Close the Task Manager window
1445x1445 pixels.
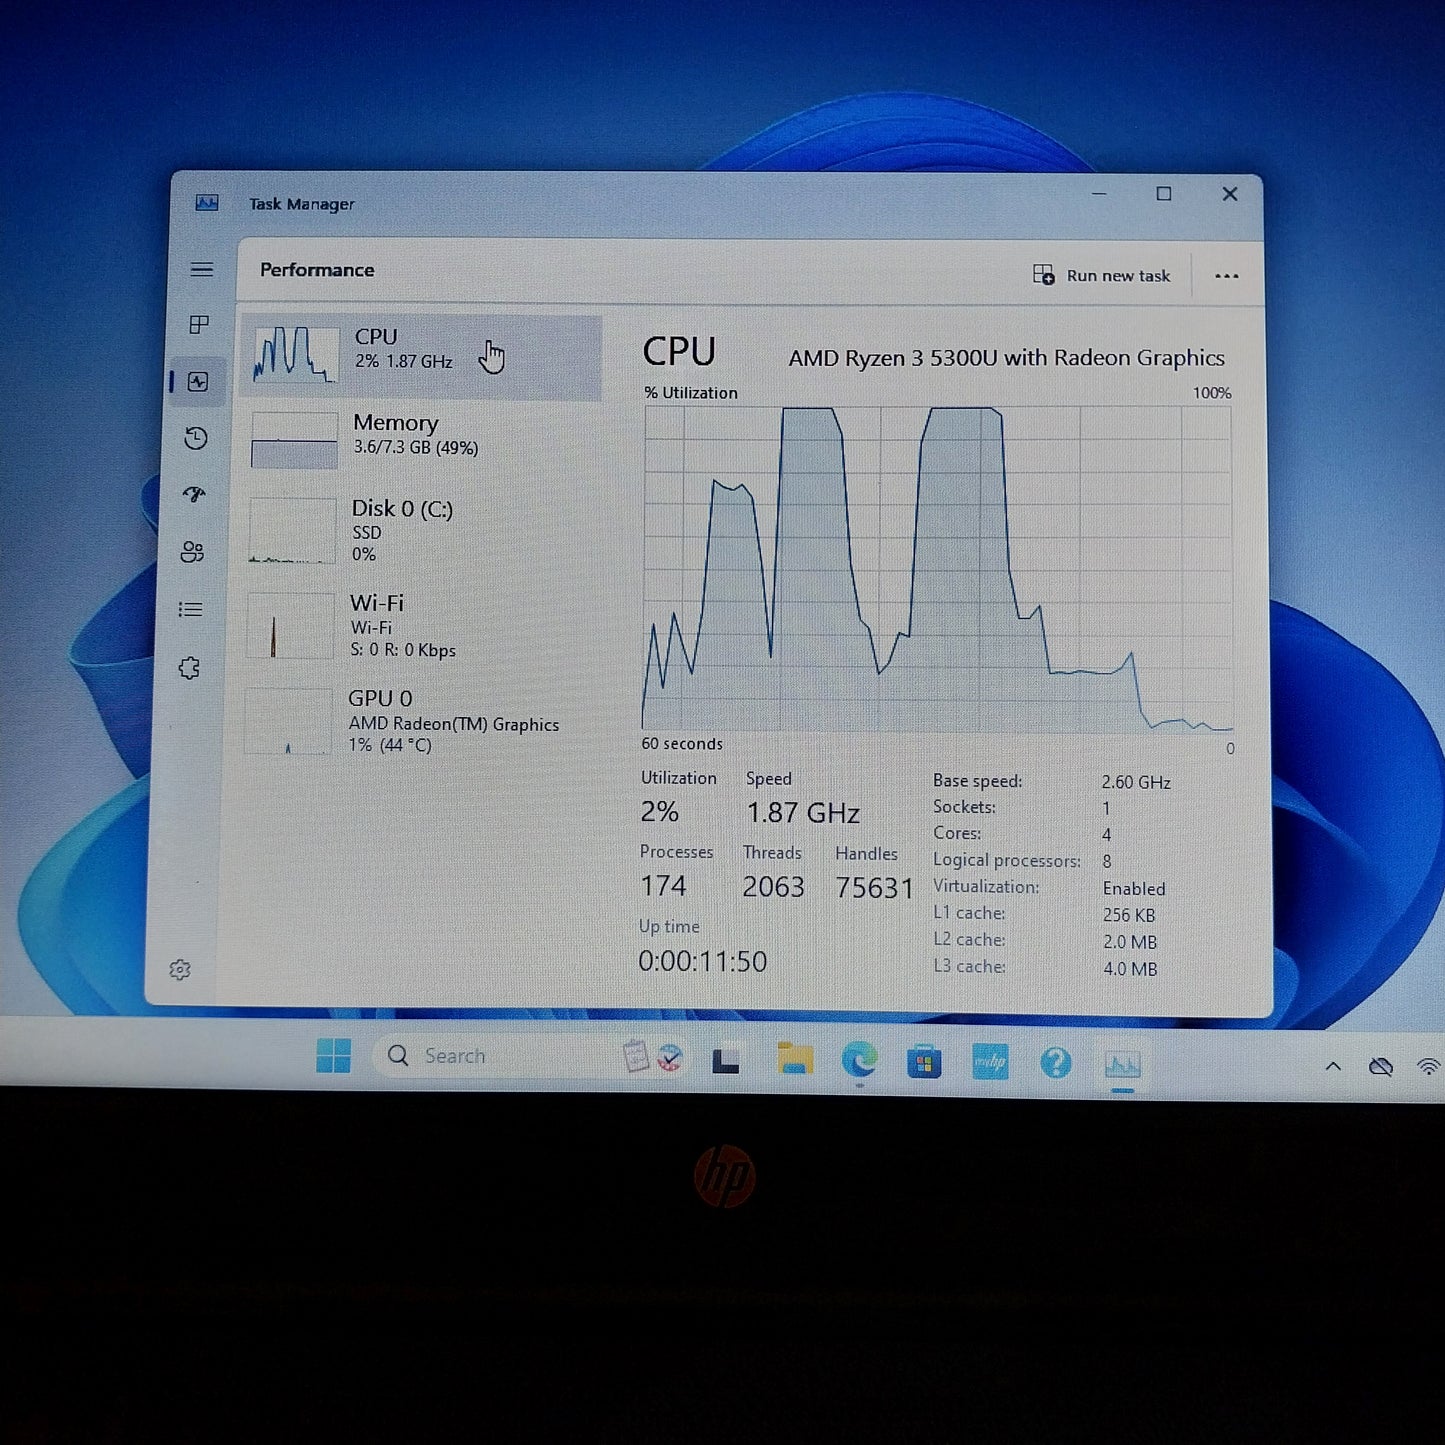[x=1230, y=194]
